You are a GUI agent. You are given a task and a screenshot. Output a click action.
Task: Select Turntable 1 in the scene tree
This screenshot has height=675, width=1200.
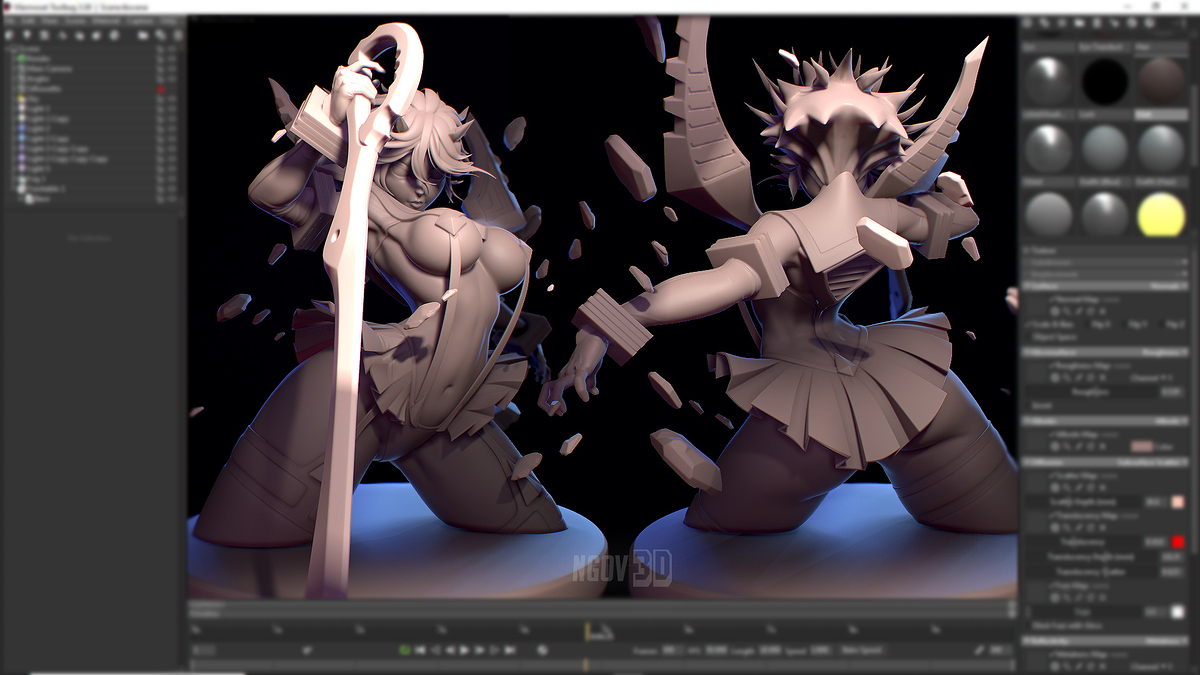point(46,189)
